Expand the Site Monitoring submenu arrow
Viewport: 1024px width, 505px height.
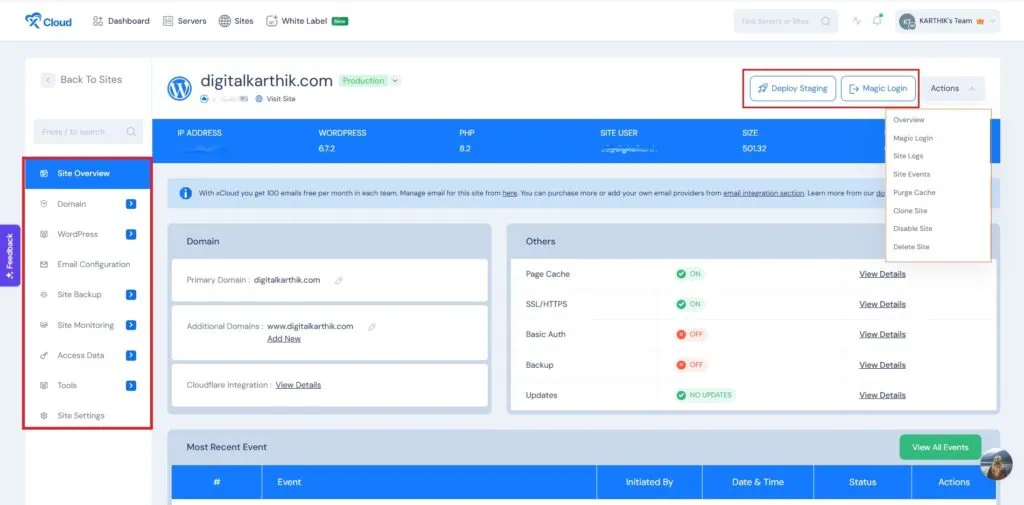point(131,325)
